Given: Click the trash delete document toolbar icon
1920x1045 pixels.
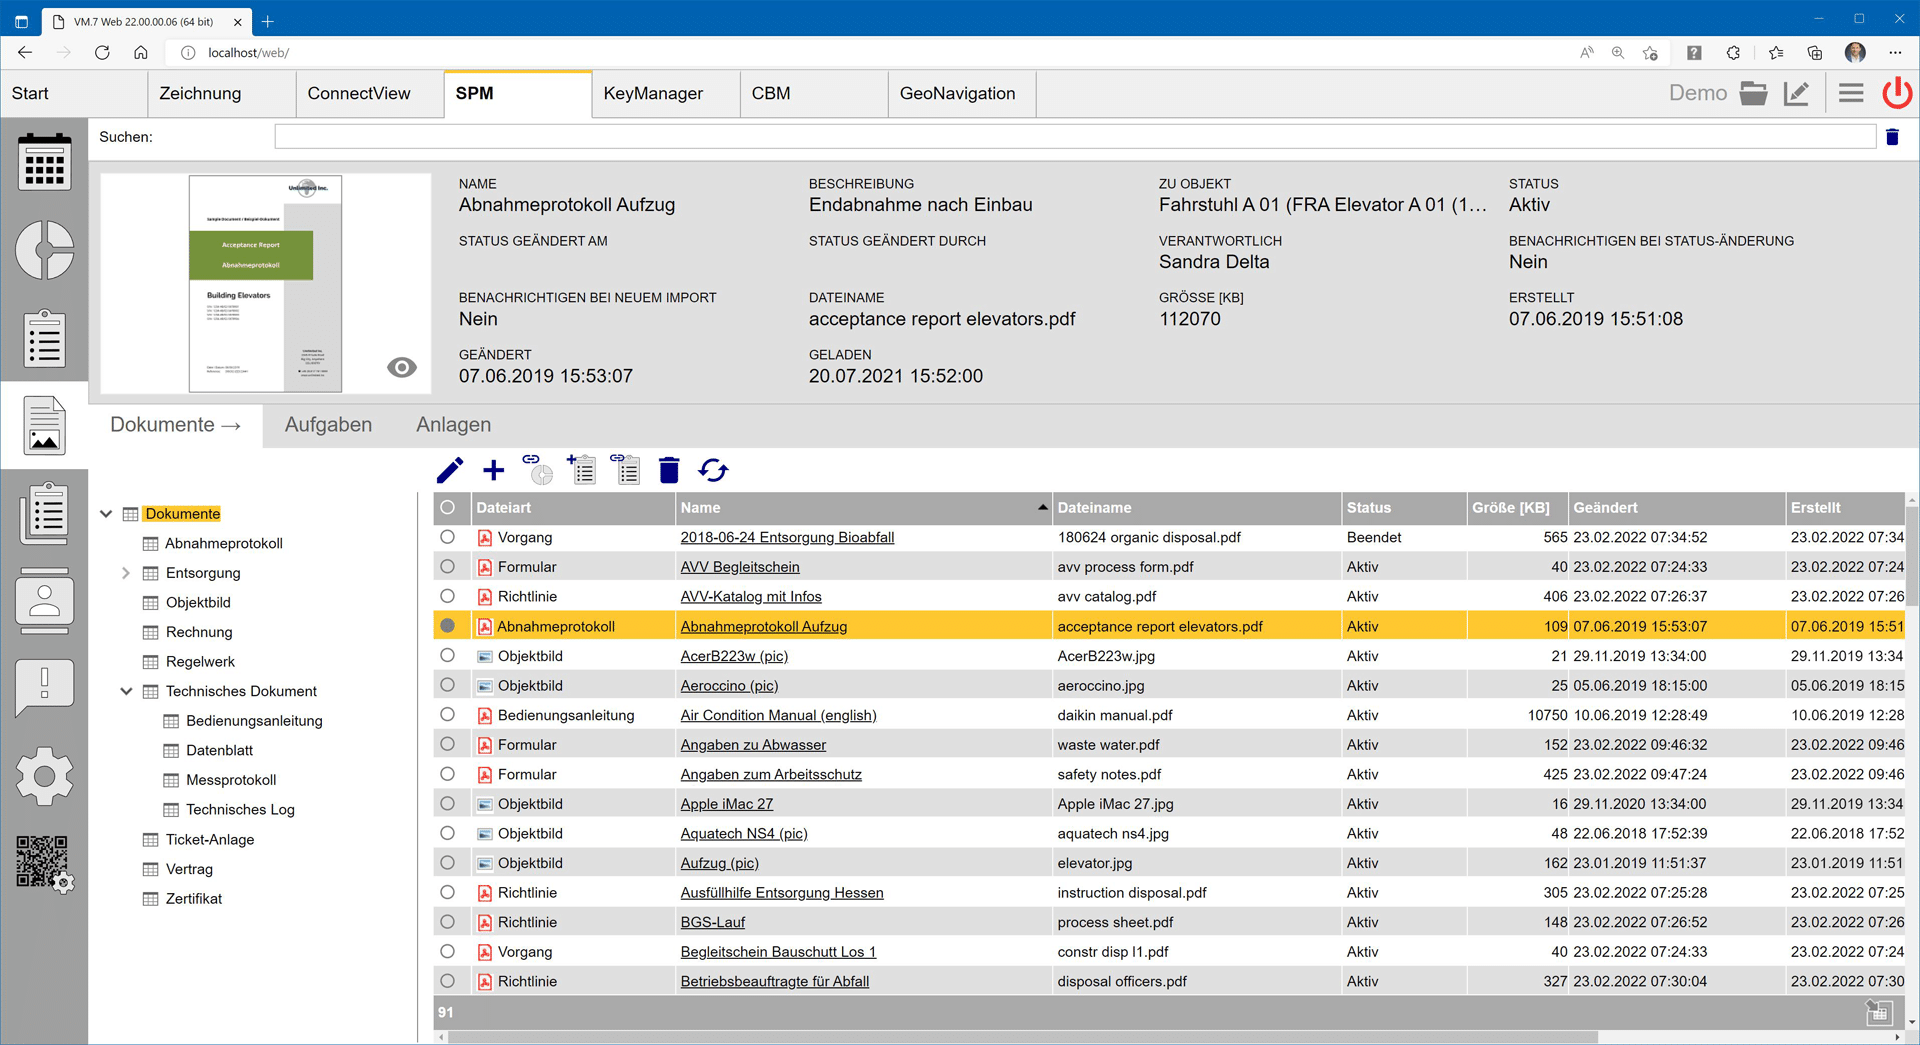Looking at the screenshot, I should coord(669,470).
